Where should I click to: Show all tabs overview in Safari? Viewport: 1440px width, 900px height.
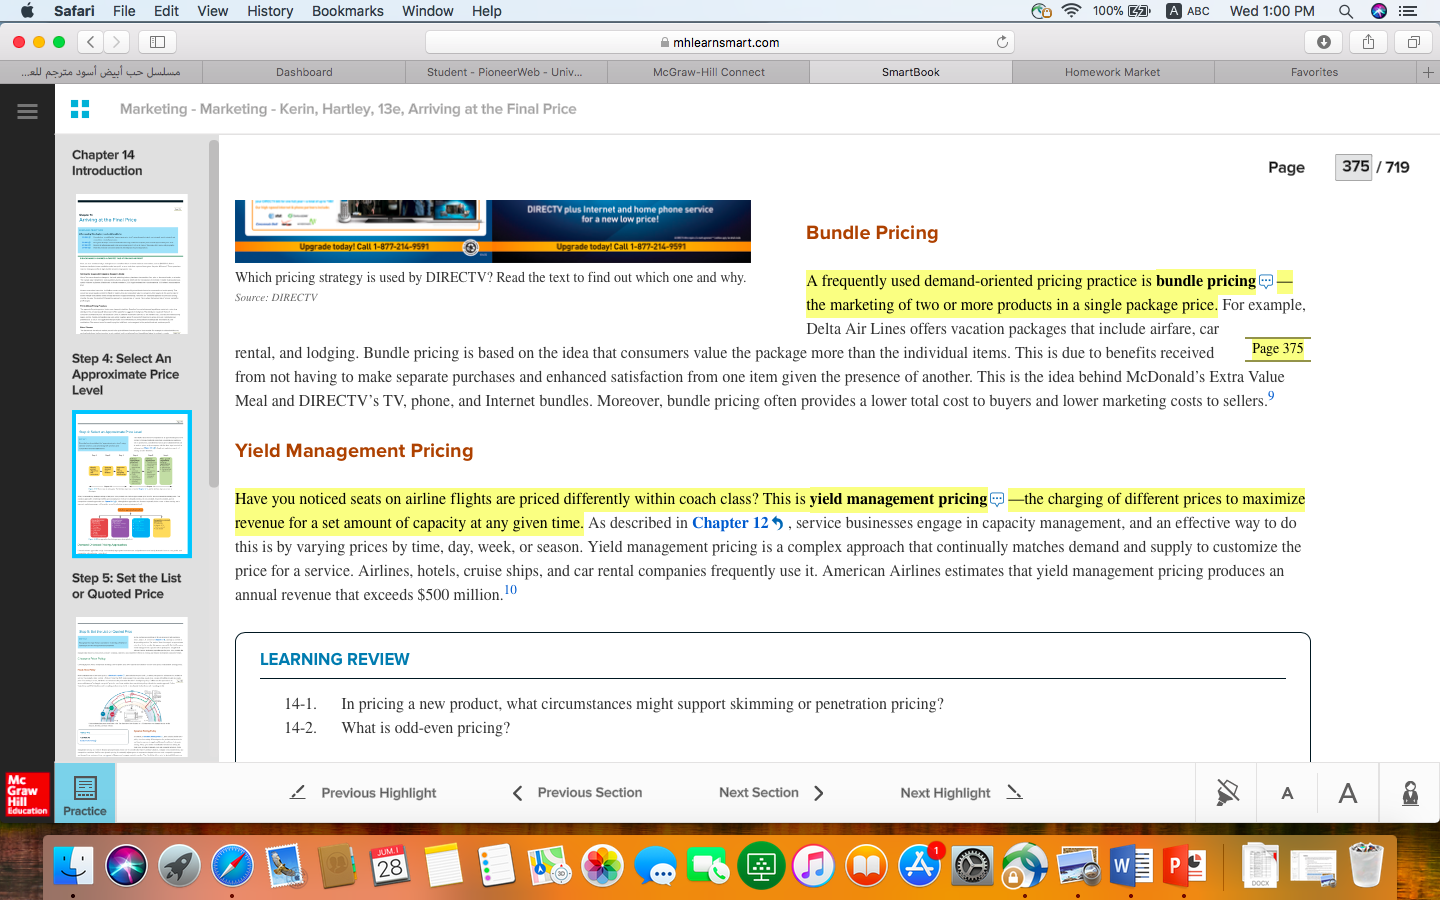(x=1413, y=42)
